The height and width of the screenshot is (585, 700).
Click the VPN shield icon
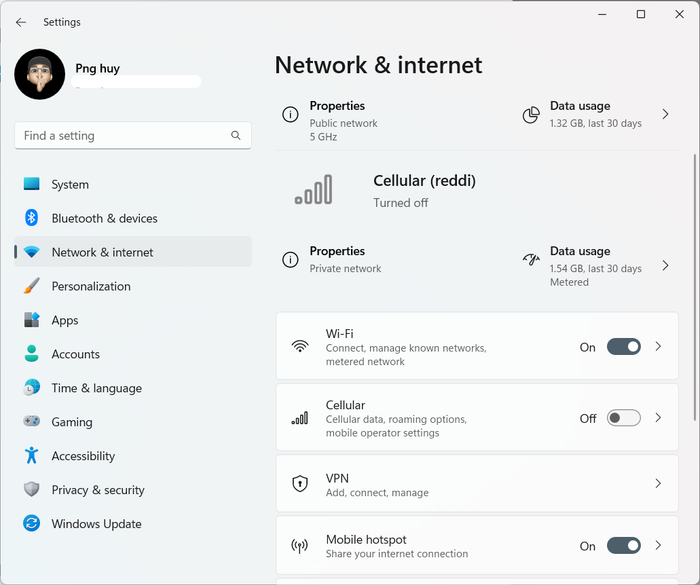(x=300, y=484)
